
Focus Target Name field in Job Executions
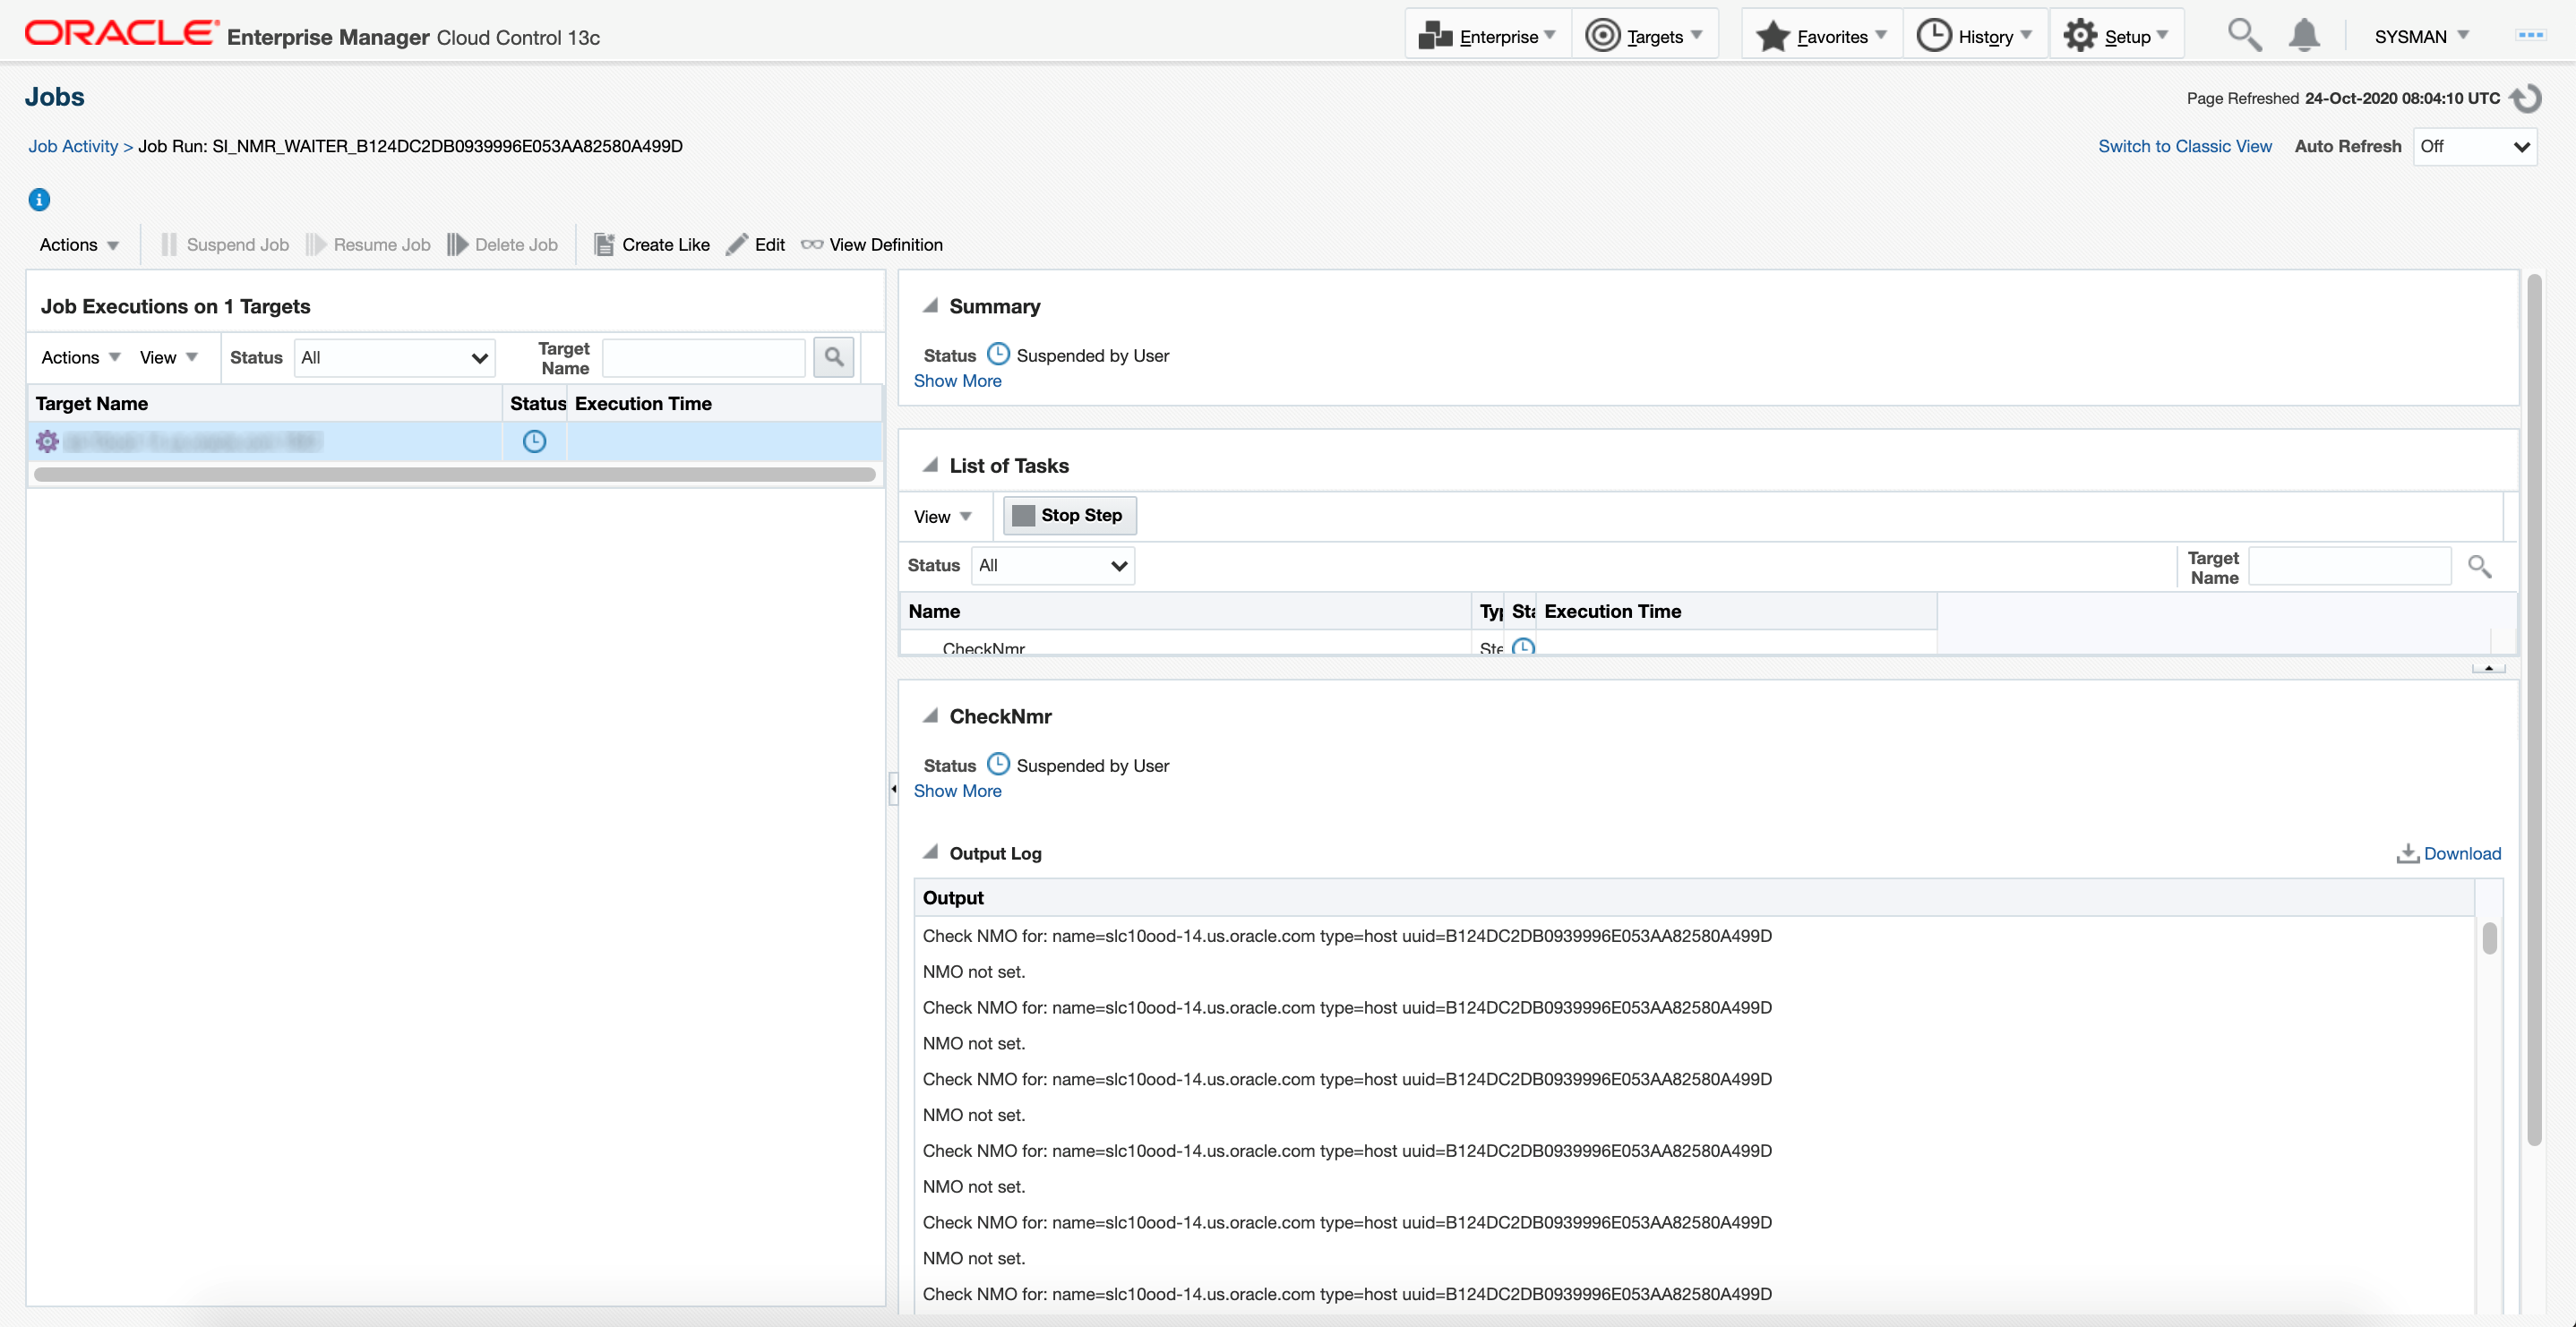pos(703,357)
